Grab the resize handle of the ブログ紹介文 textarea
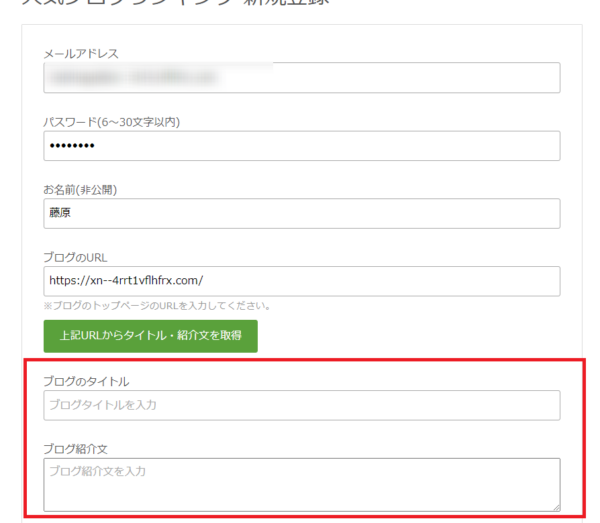Viewport: 600px width, 523px height. [x=555, y=506]
